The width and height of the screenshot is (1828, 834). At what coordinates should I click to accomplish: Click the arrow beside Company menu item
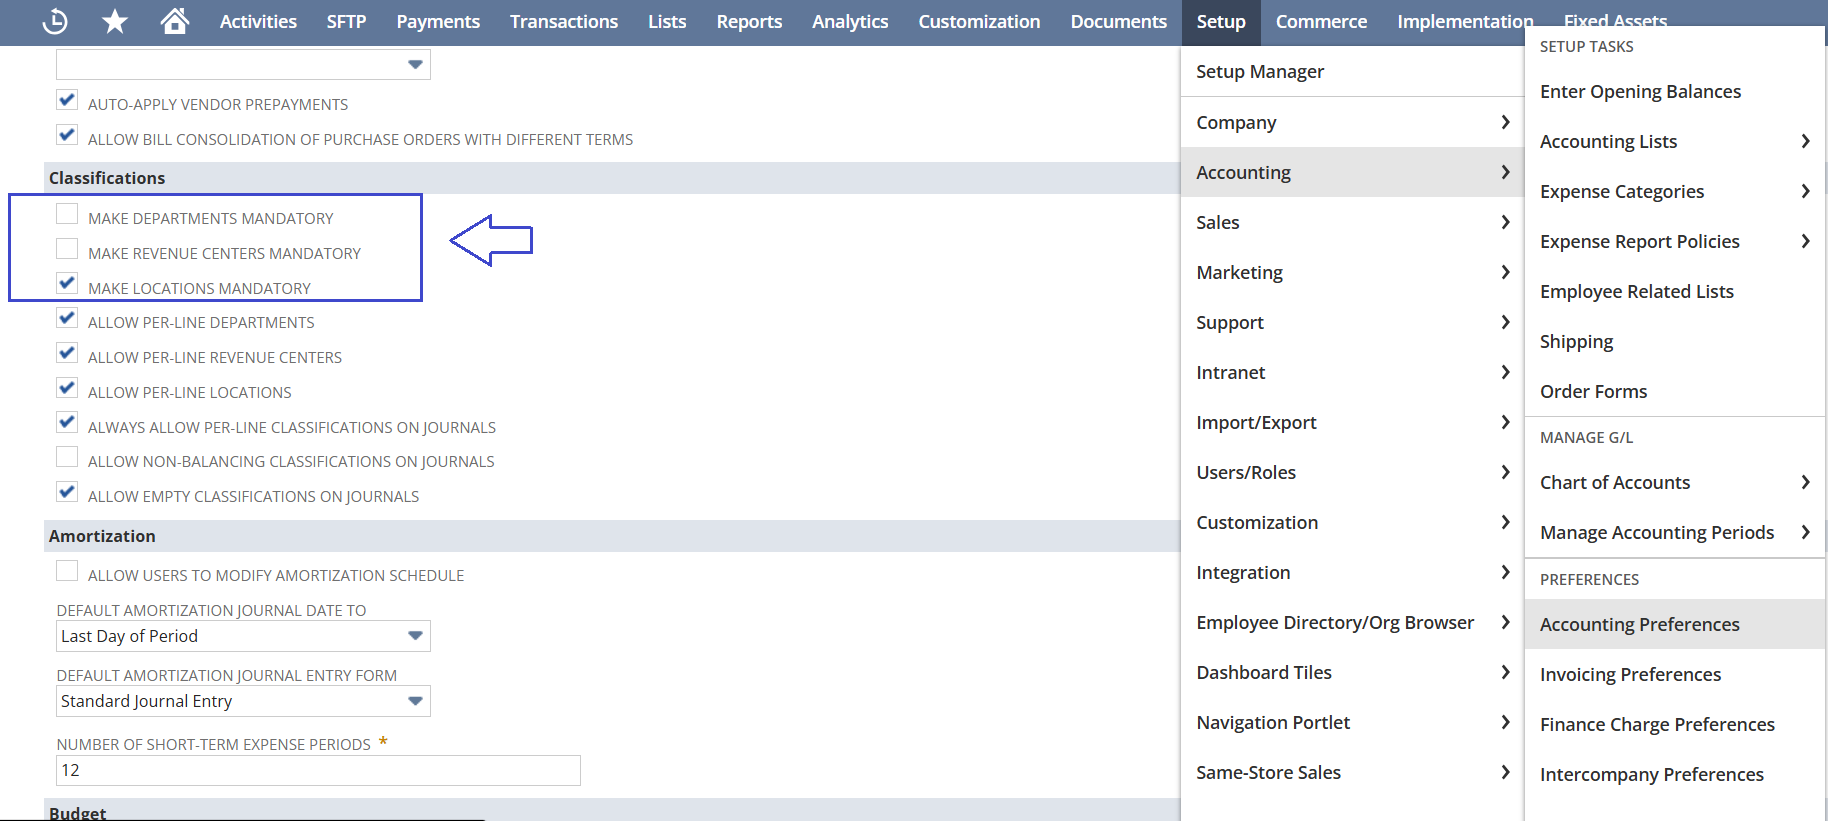1505,122
